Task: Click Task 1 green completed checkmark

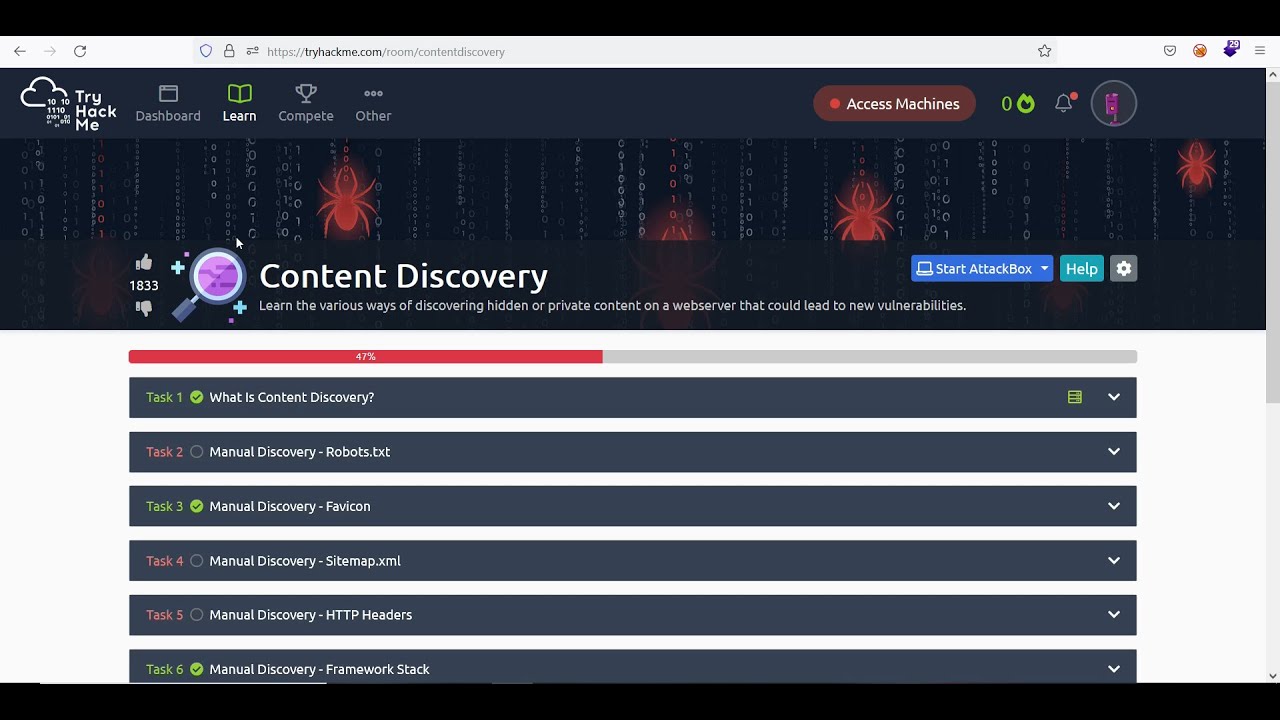Action: click(197, 397)
